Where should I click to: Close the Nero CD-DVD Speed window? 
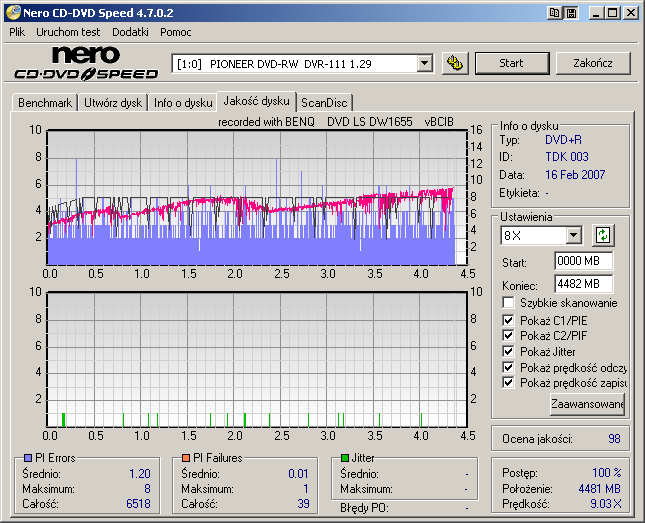631,13
